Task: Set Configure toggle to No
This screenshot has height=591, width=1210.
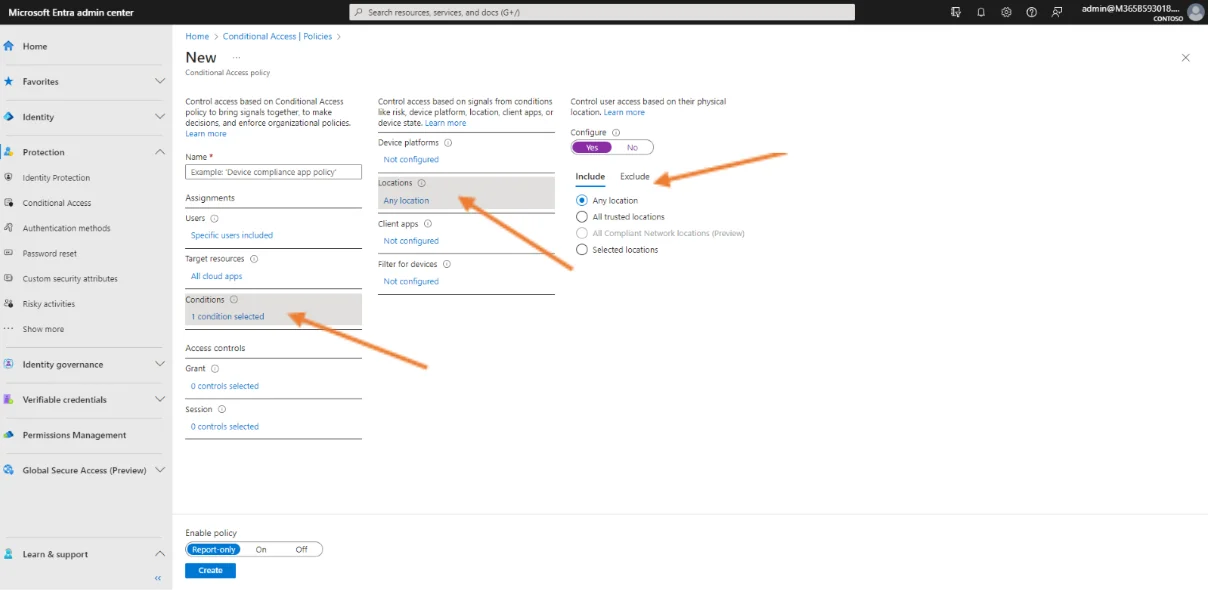Action: pyautogui.click(x=632, y=148)
